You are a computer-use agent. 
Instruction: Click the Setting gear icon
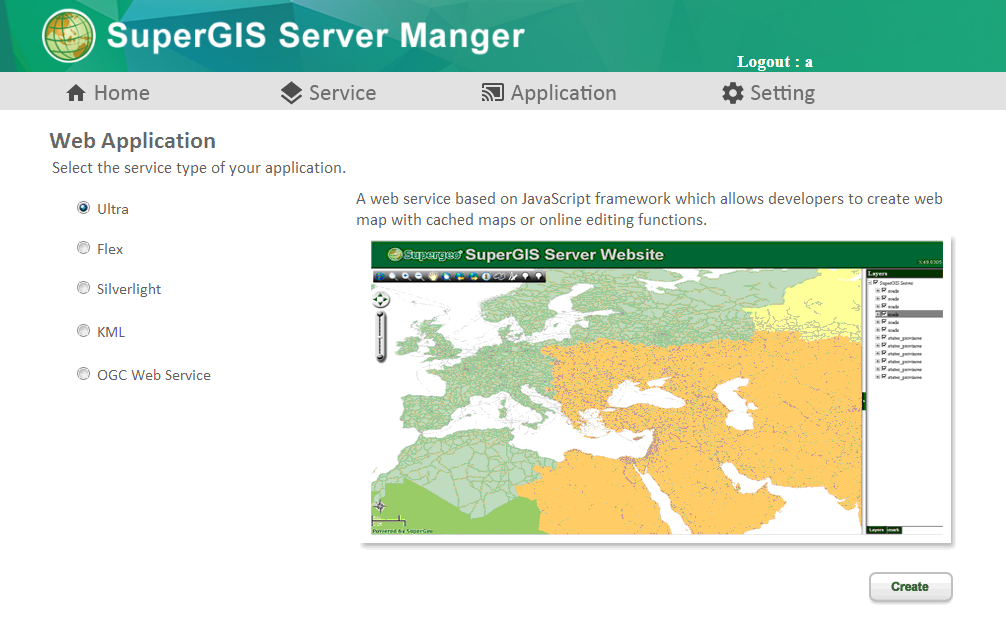click(x=733, y=93)
